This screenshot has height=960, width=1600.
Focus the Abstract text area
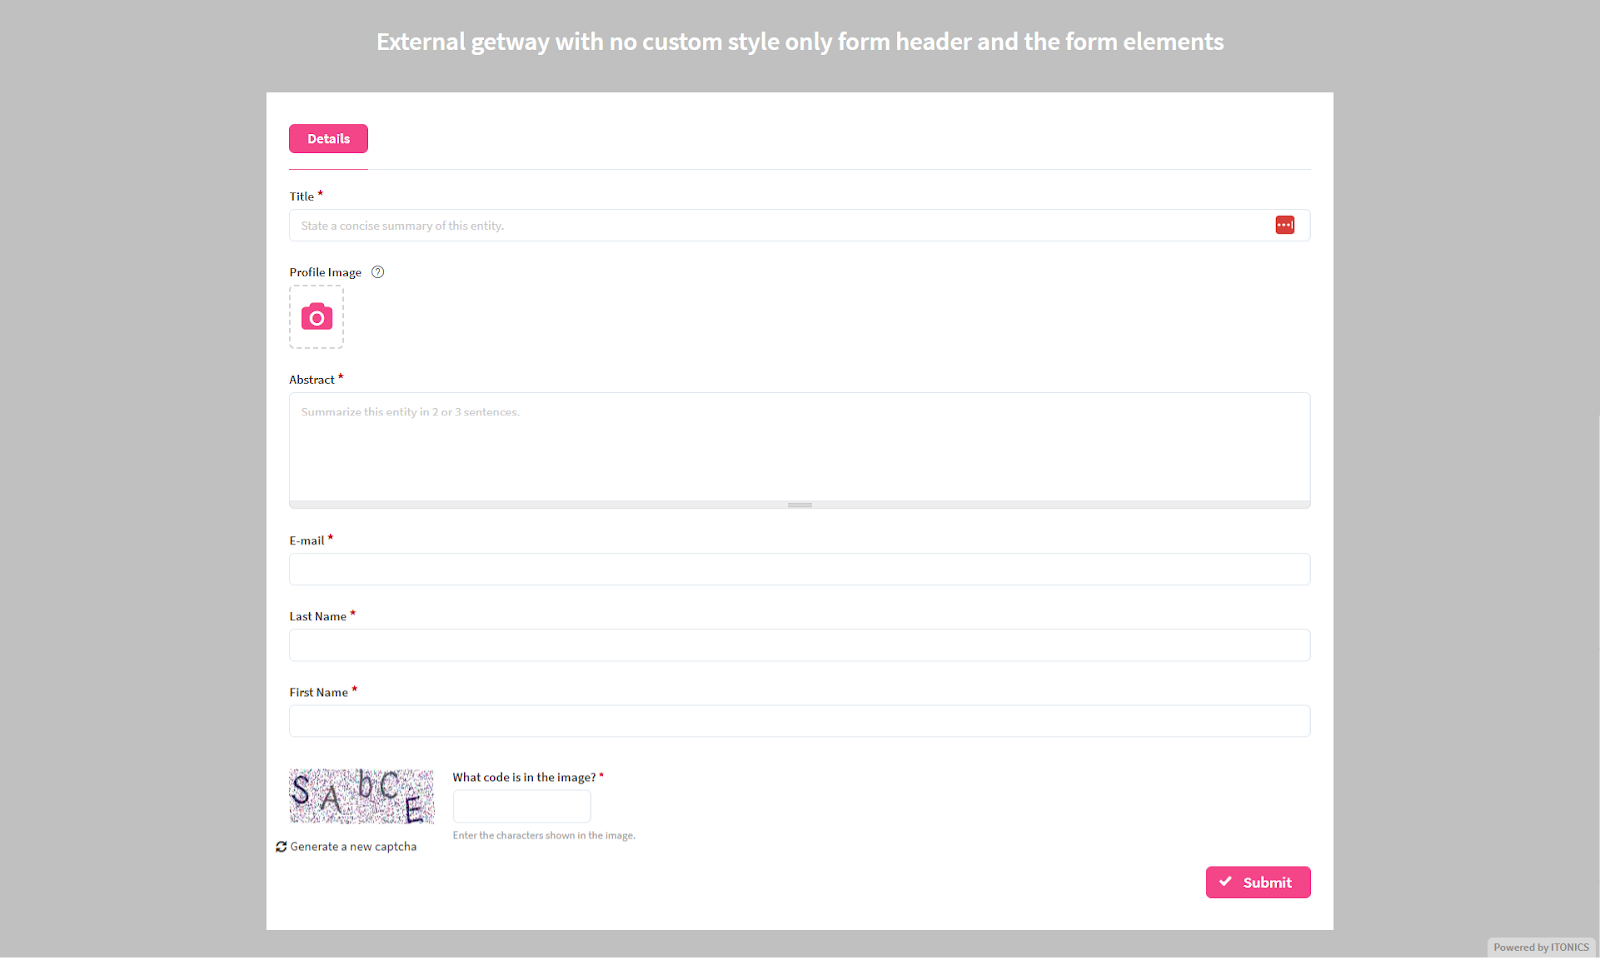(x=799, y=446)
